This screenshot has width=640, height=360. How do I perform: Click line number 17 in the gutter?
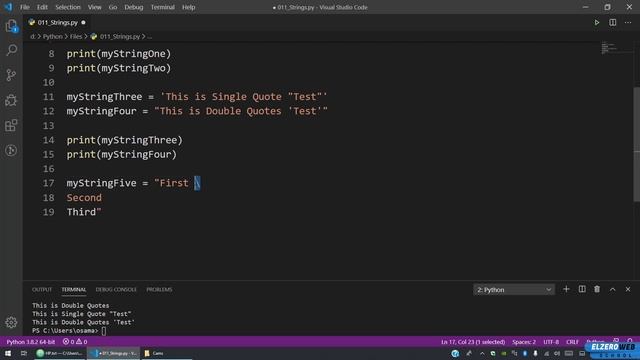coord(48,183)
